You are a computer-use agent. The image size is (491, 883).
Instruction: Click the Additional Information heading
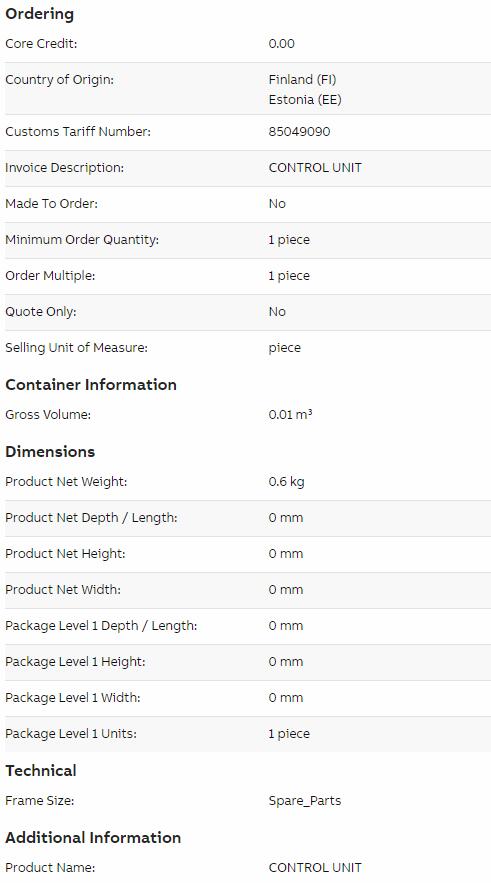[93, 837]
